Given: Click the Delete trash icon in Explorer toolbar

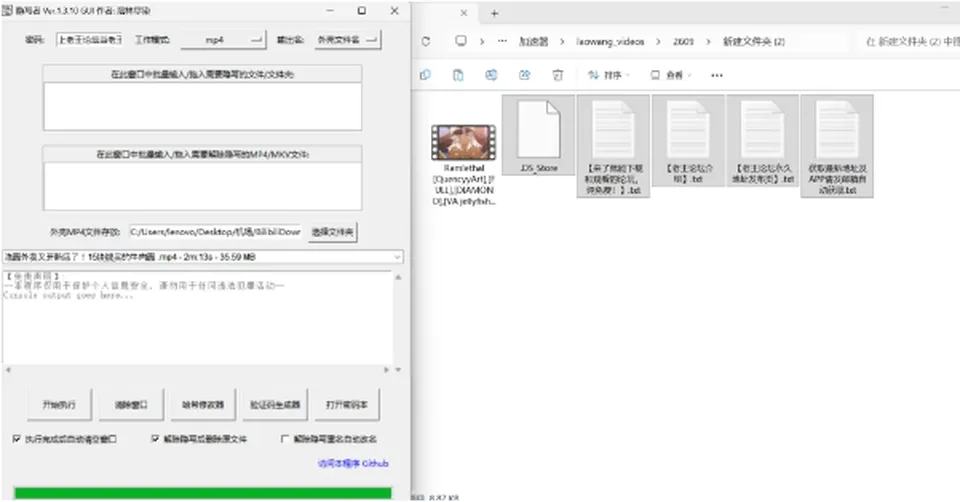Looking at the screenshot, I should pyautogui.click(x=558, y=75).
